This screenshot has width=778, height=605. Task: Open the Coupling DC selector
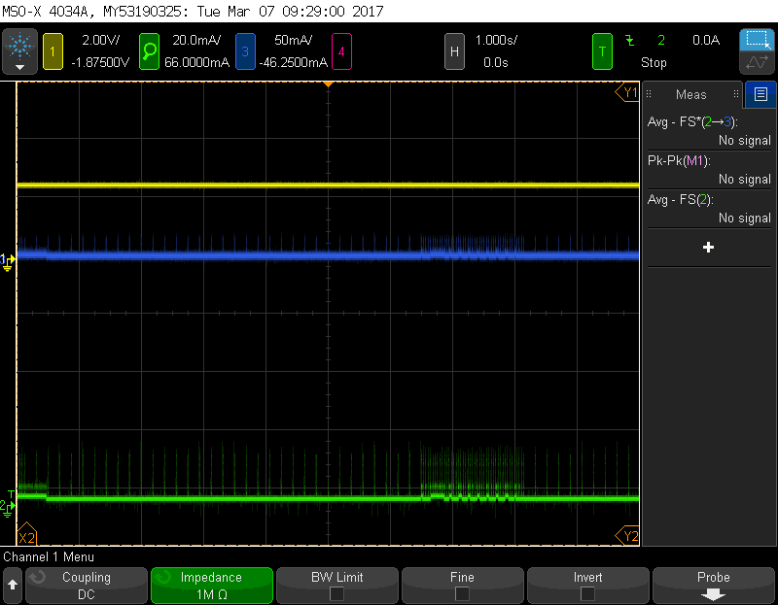pyautogui.click(x=86, y=585)
